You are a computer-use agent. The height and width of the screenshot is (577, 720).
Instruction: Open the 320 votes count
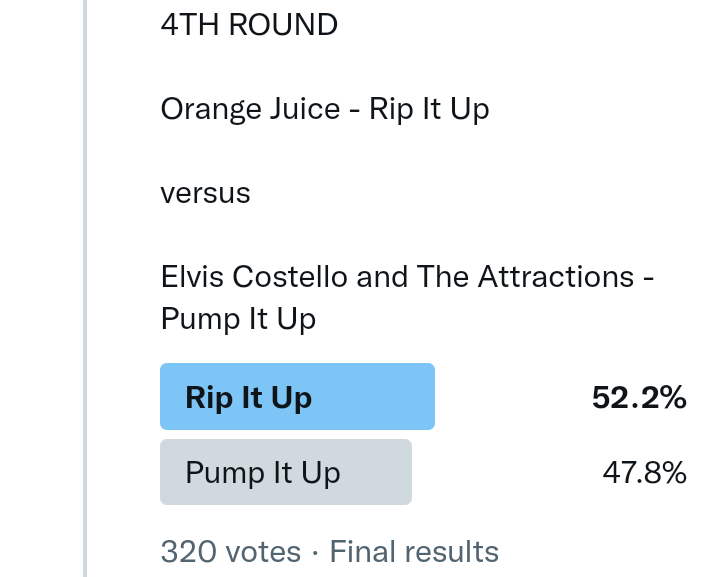pos(230,551)
